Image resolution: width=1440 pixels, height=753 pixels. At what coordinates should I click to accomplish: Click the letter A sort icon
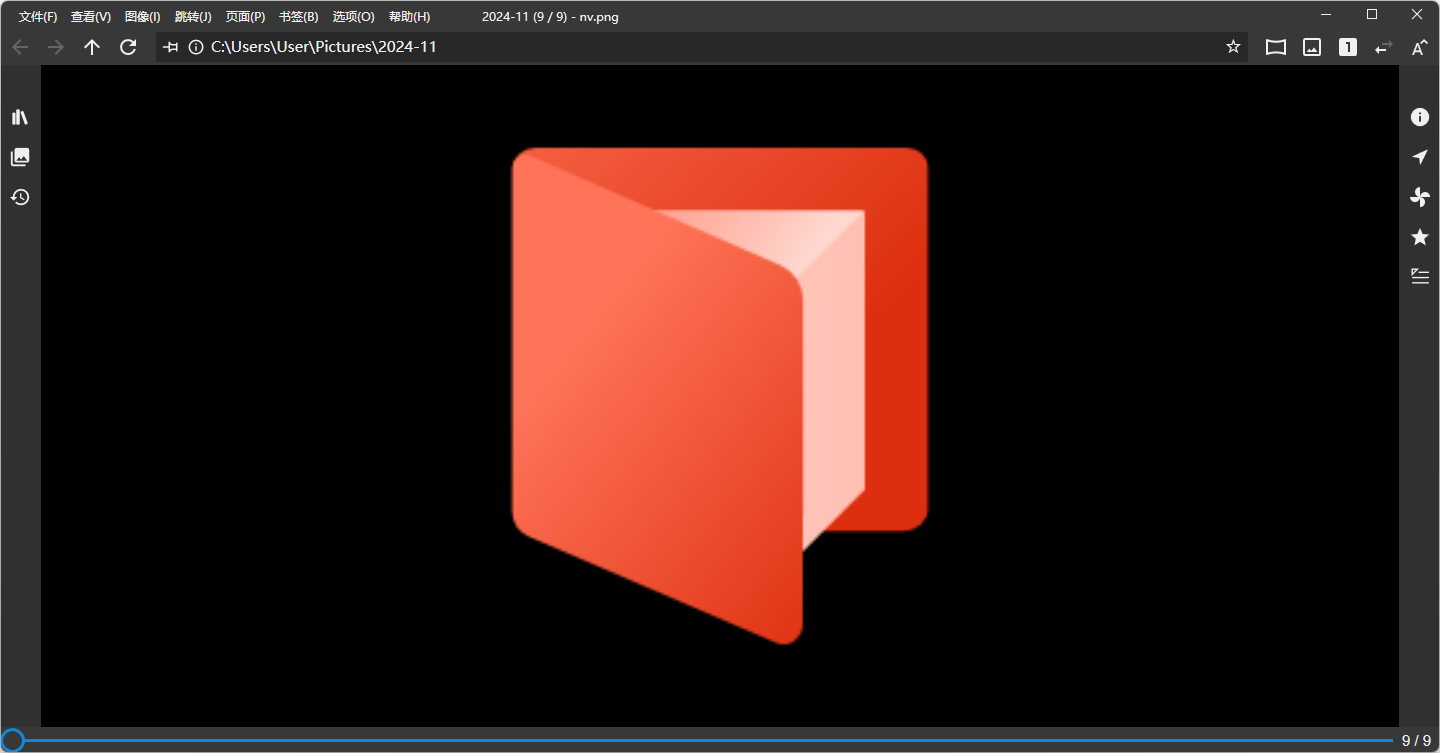point(1420,47)
